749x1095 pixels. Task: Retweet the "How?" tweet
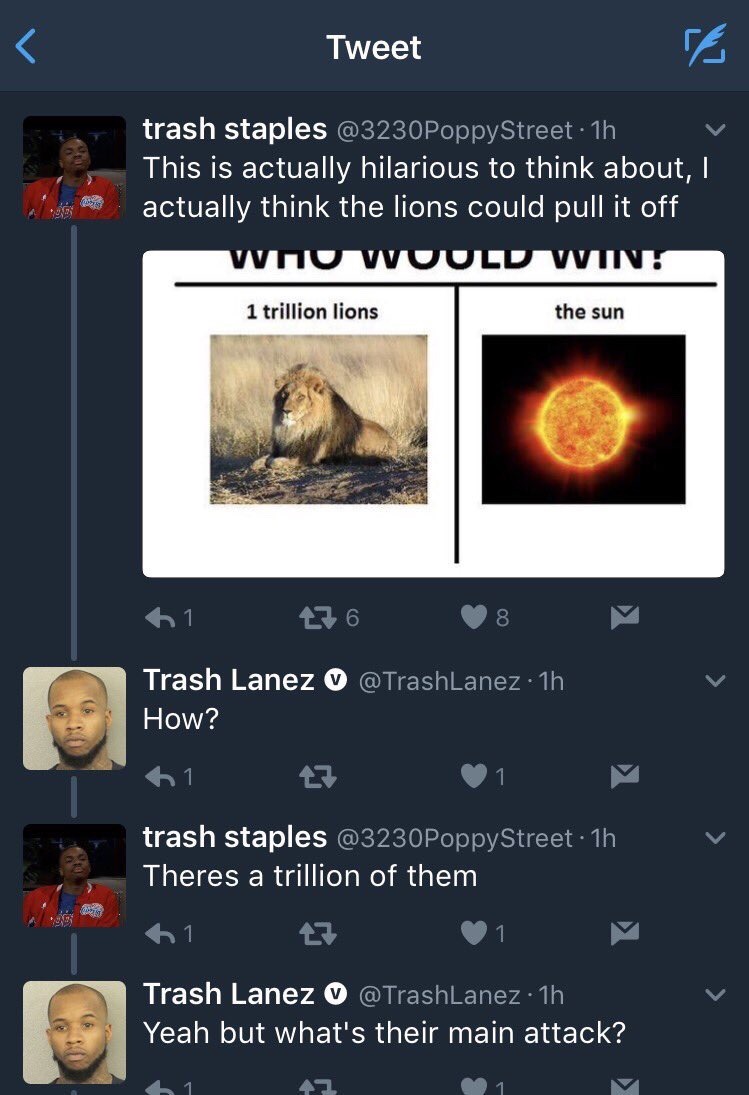click(x=318, y=776)
